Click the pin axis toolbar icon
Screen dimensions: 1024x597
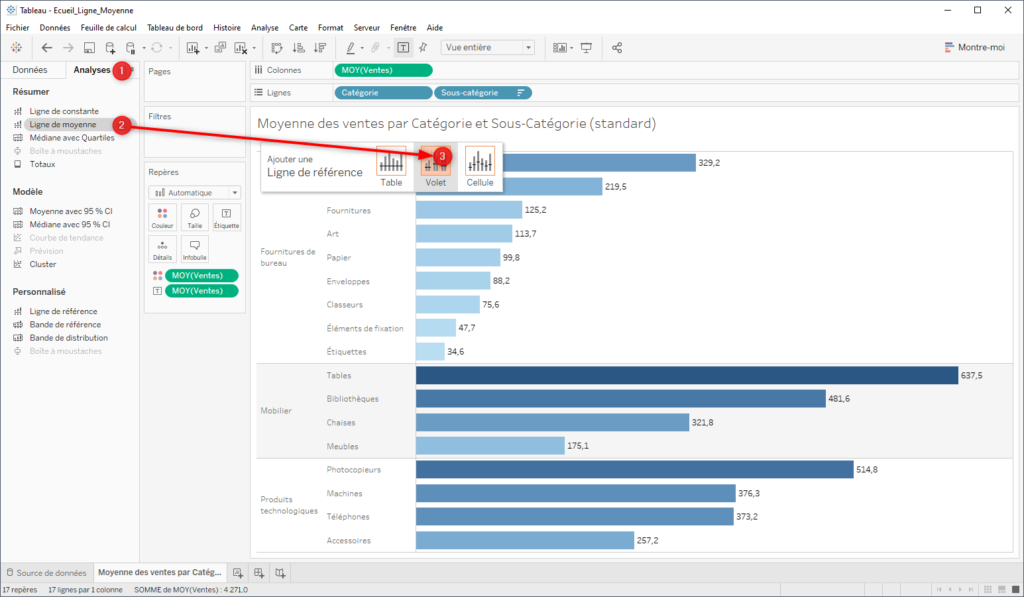click(x=423, y=48)
